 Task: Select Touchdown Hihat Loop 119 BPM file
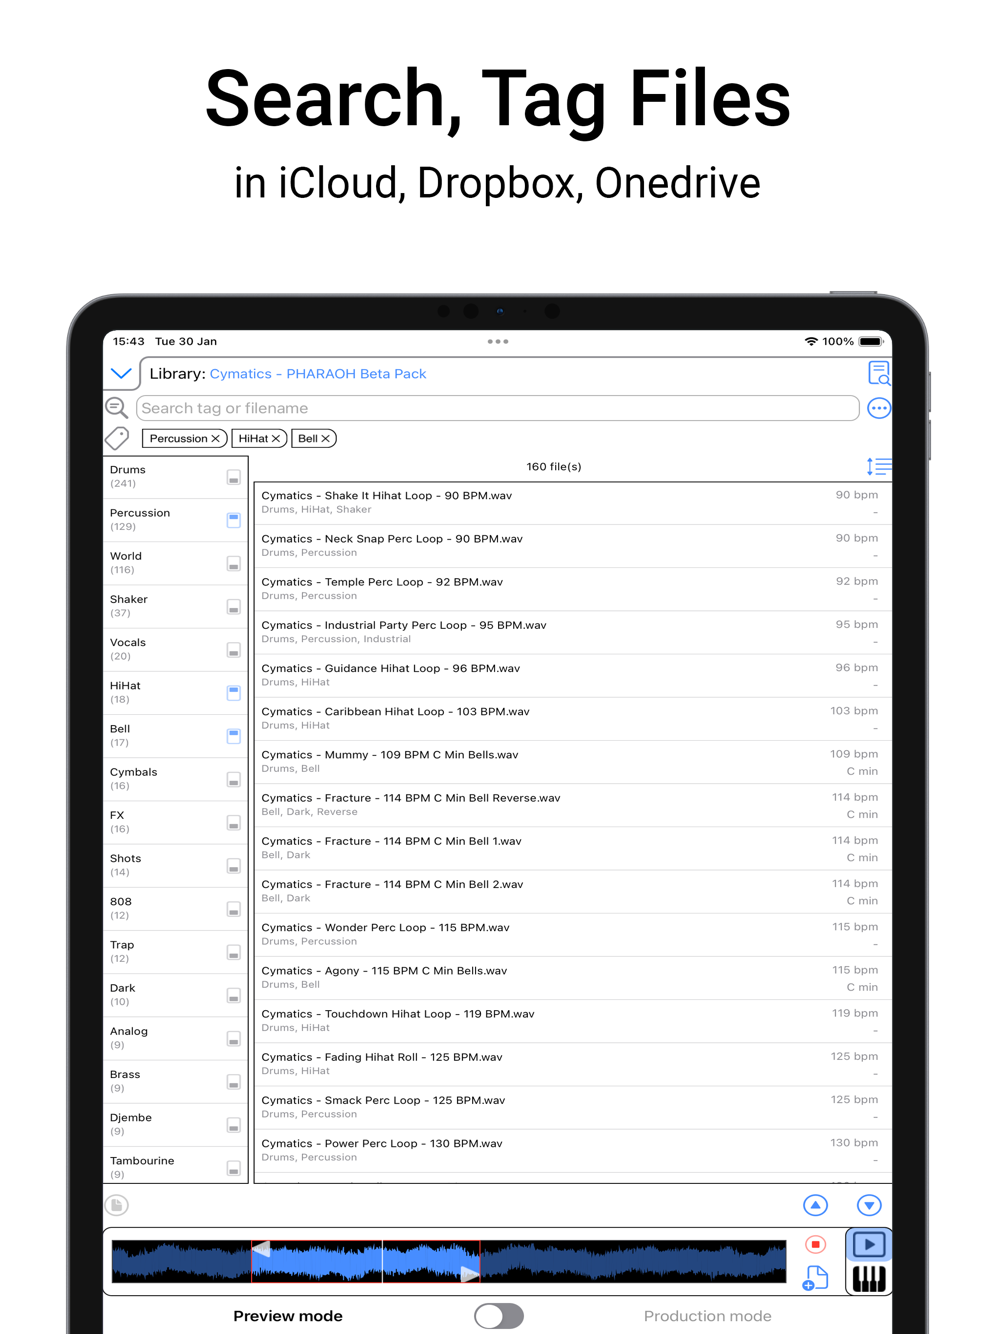click(573, 1021)
